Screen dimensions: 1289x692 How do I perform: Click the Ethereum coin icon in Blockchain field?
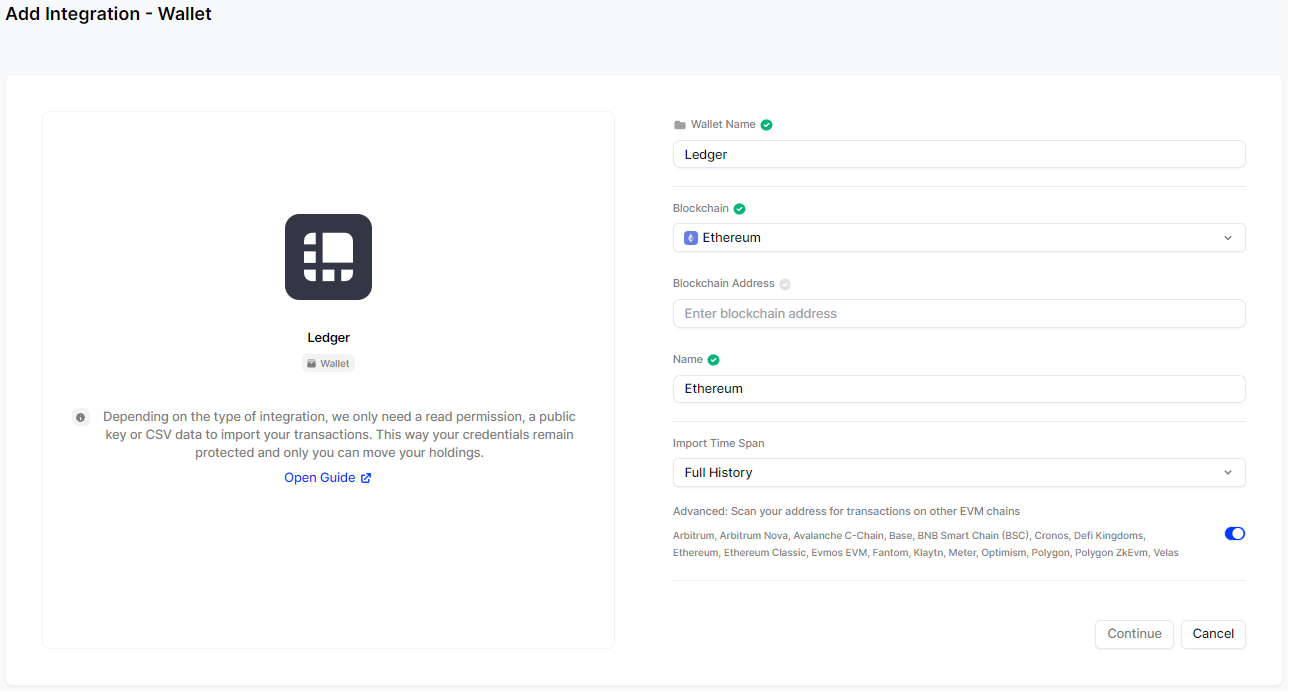(691, 238)
